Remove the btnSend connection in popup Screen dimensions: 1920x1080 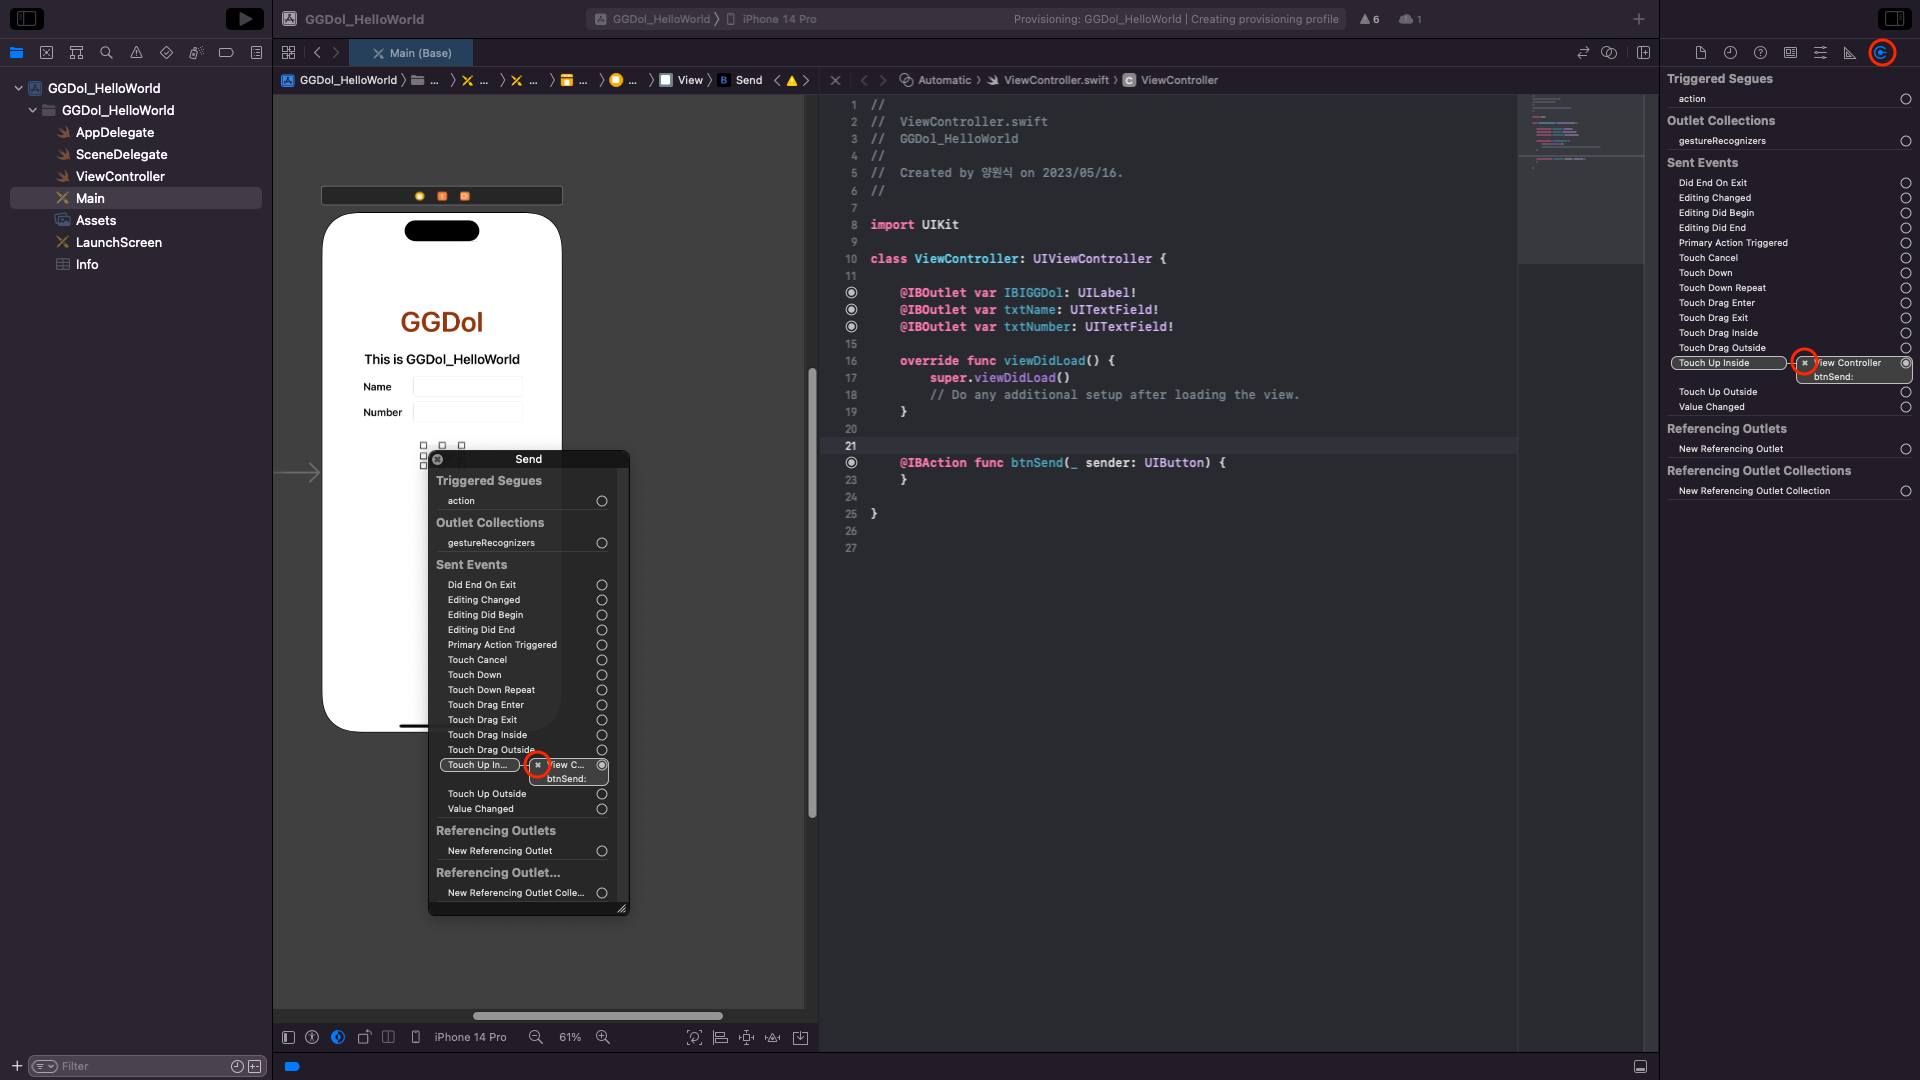(538, 765)
